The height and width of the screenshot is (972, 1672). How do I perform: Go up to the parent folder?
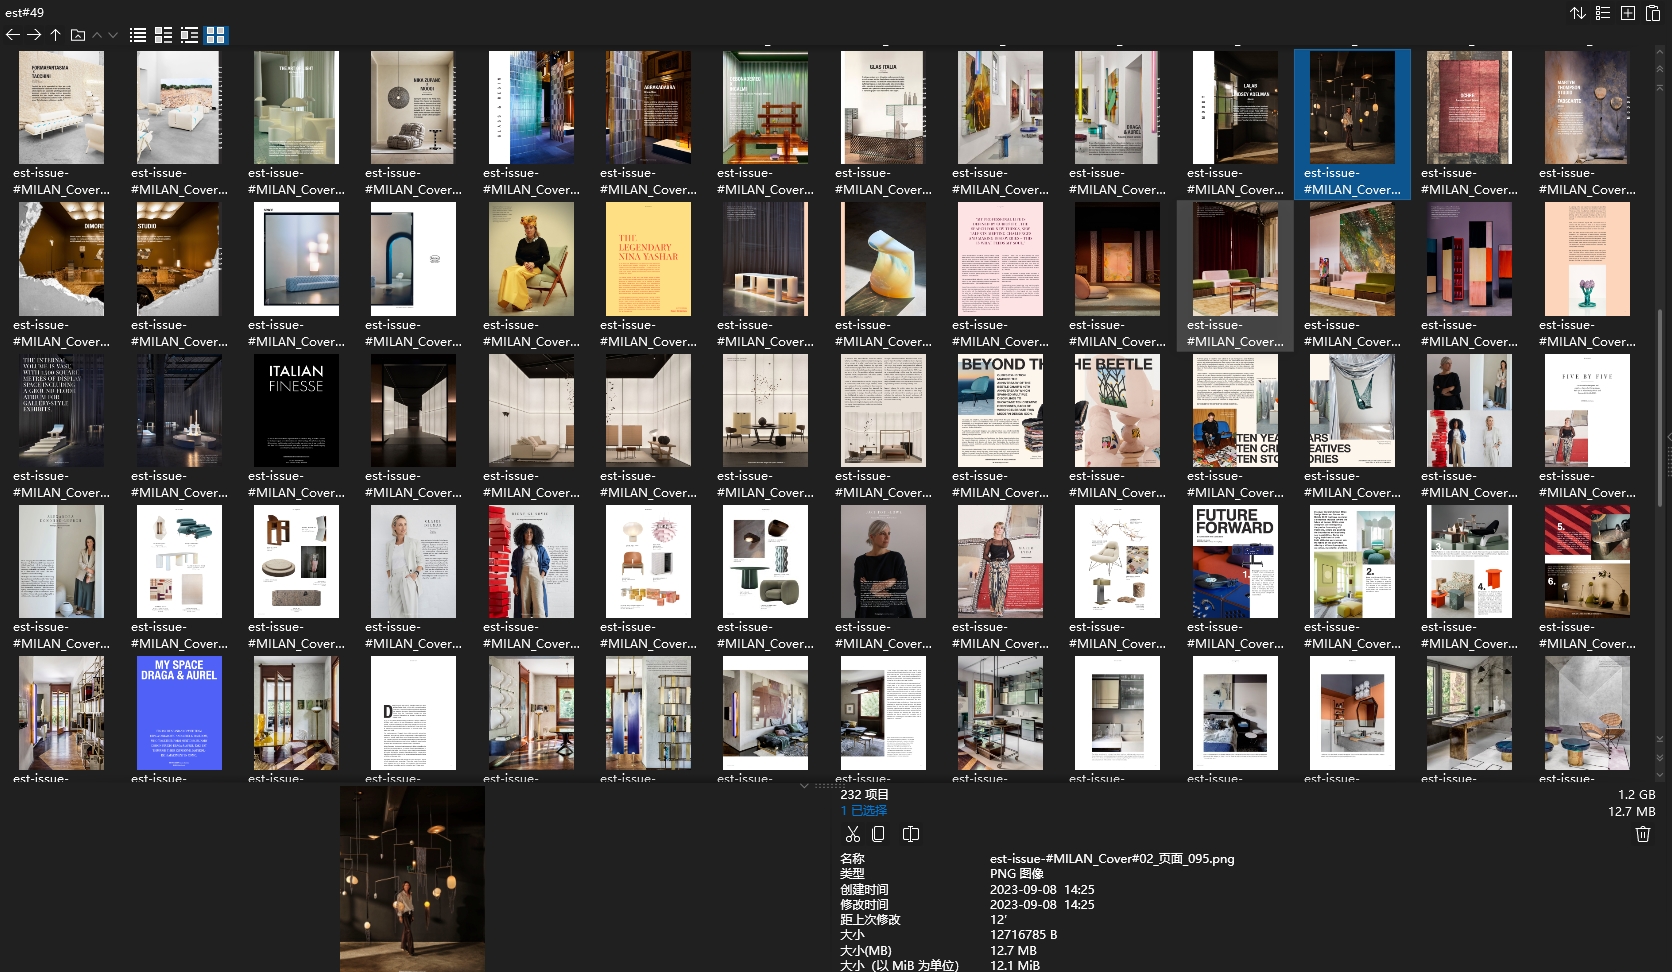pos(55,35)
